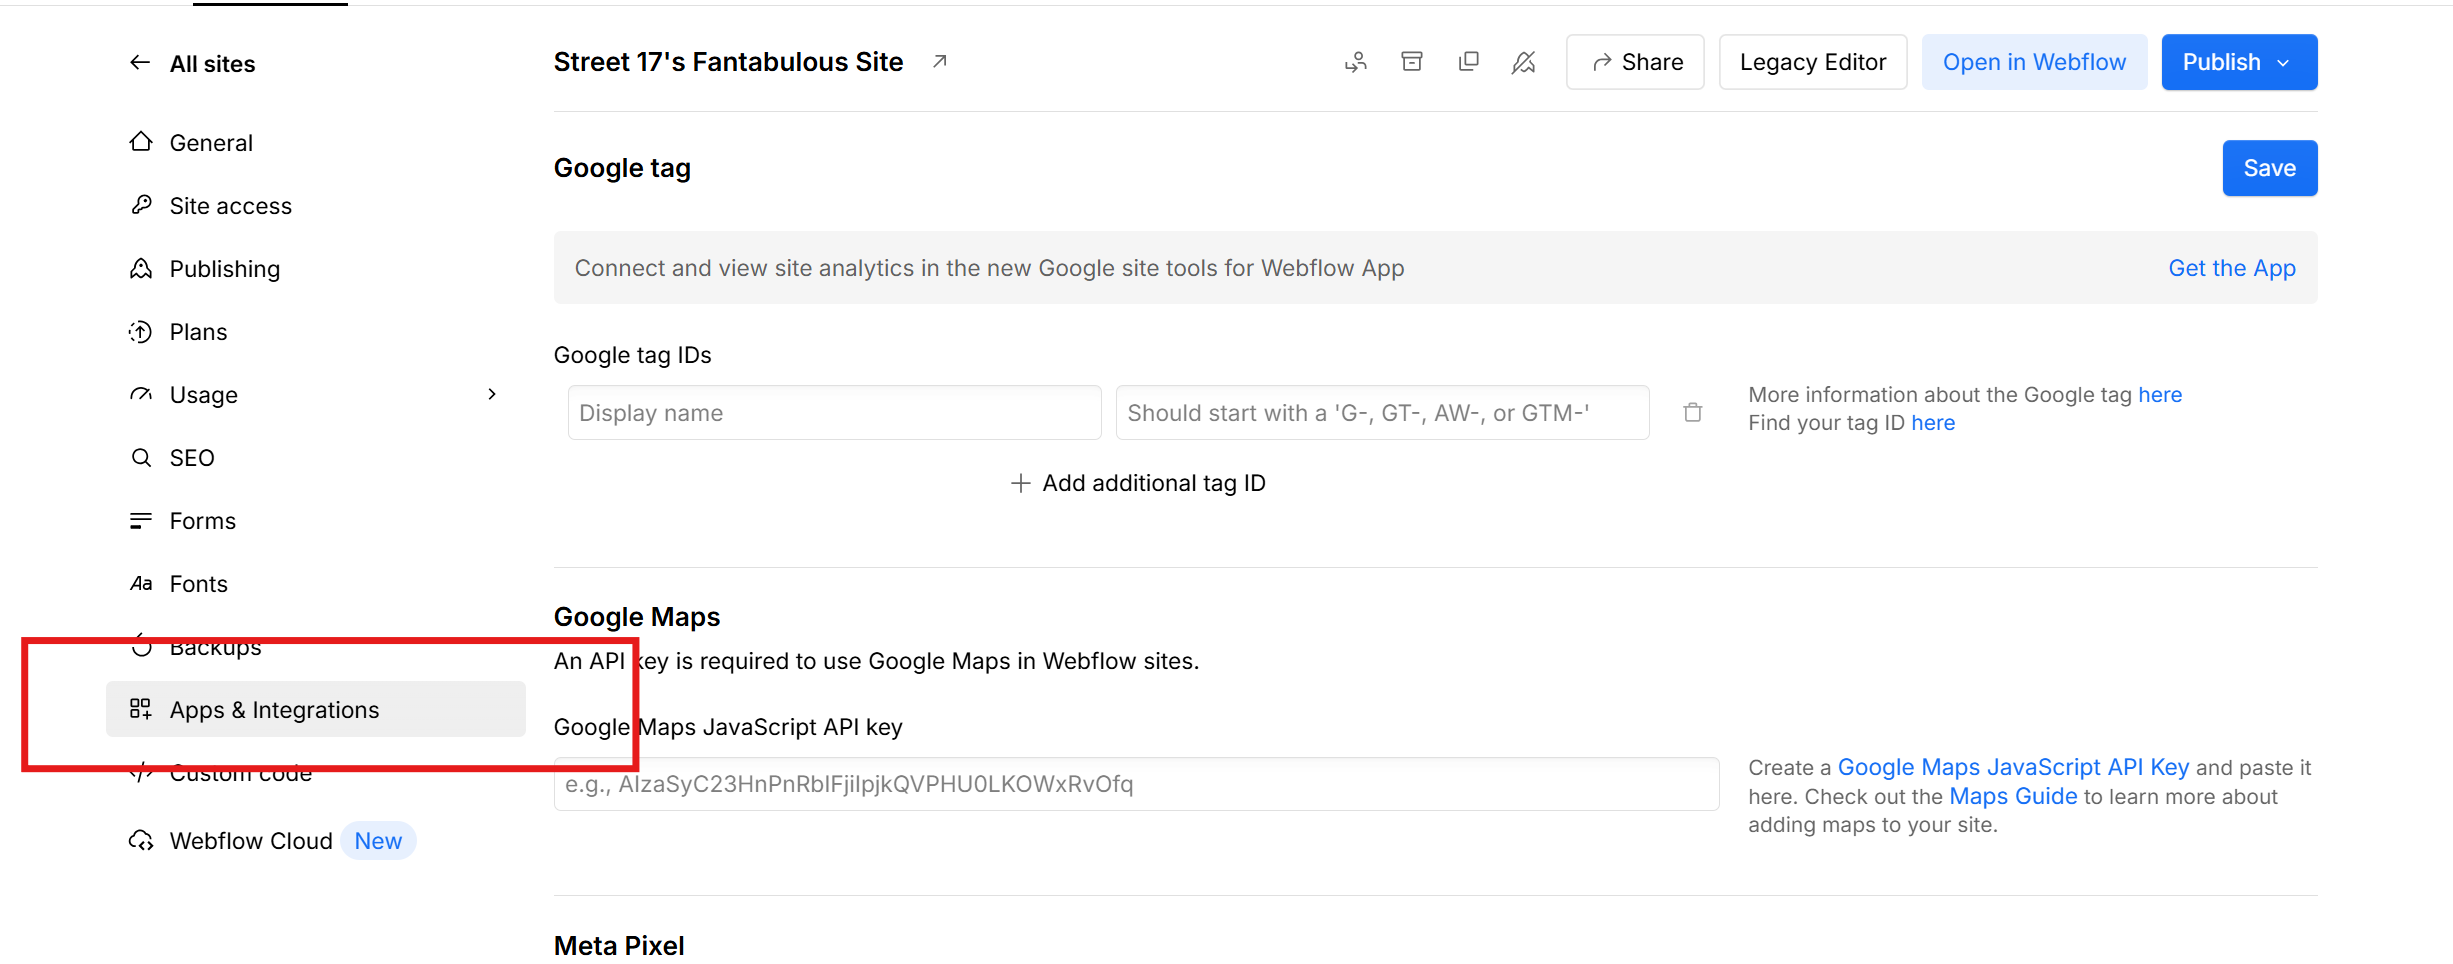Open the Maps Guide link
The height and width of the screenshot is (964, 2453).
pos(2013,796)
